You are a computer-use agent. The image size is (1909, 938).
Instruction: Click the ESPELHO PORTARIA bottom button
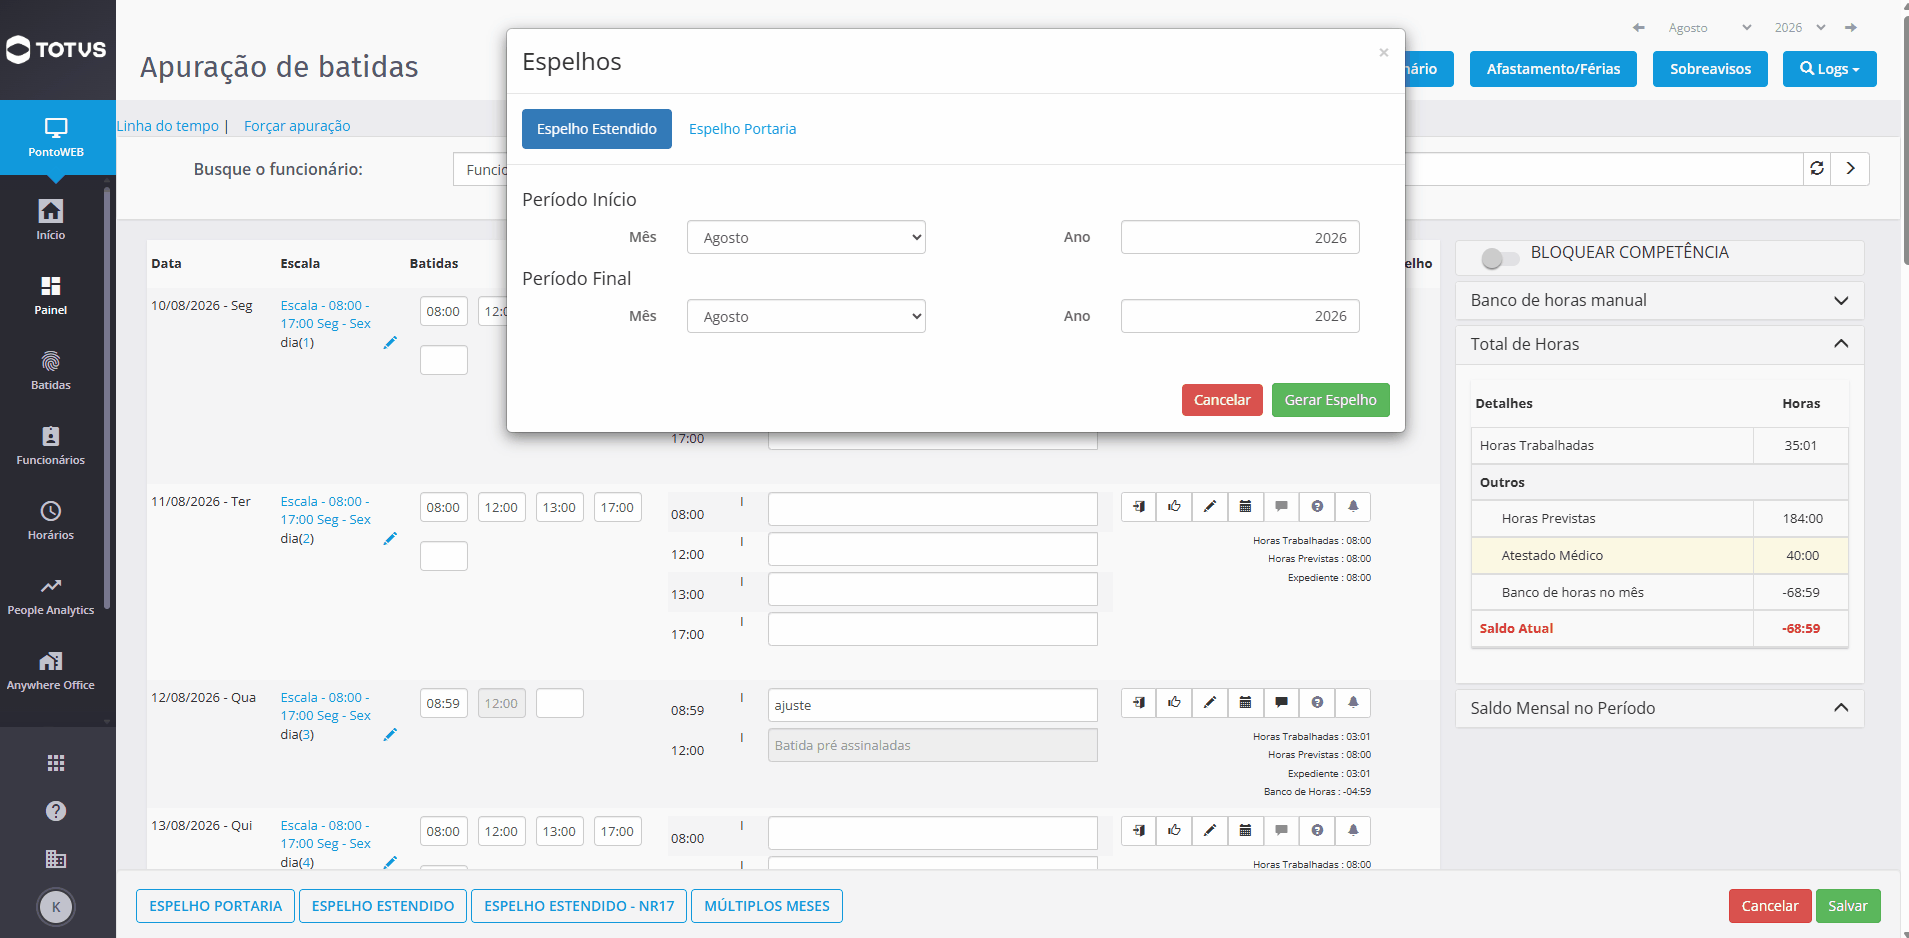216,906
